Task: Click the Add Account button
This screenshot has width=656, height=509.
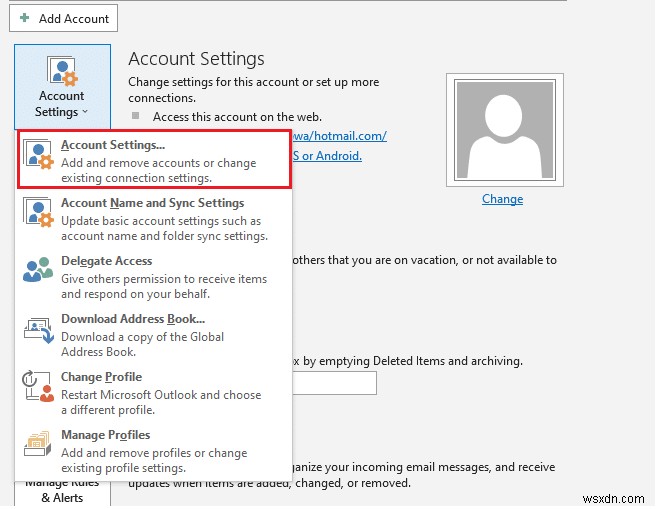Action: [x=64, y=18]
